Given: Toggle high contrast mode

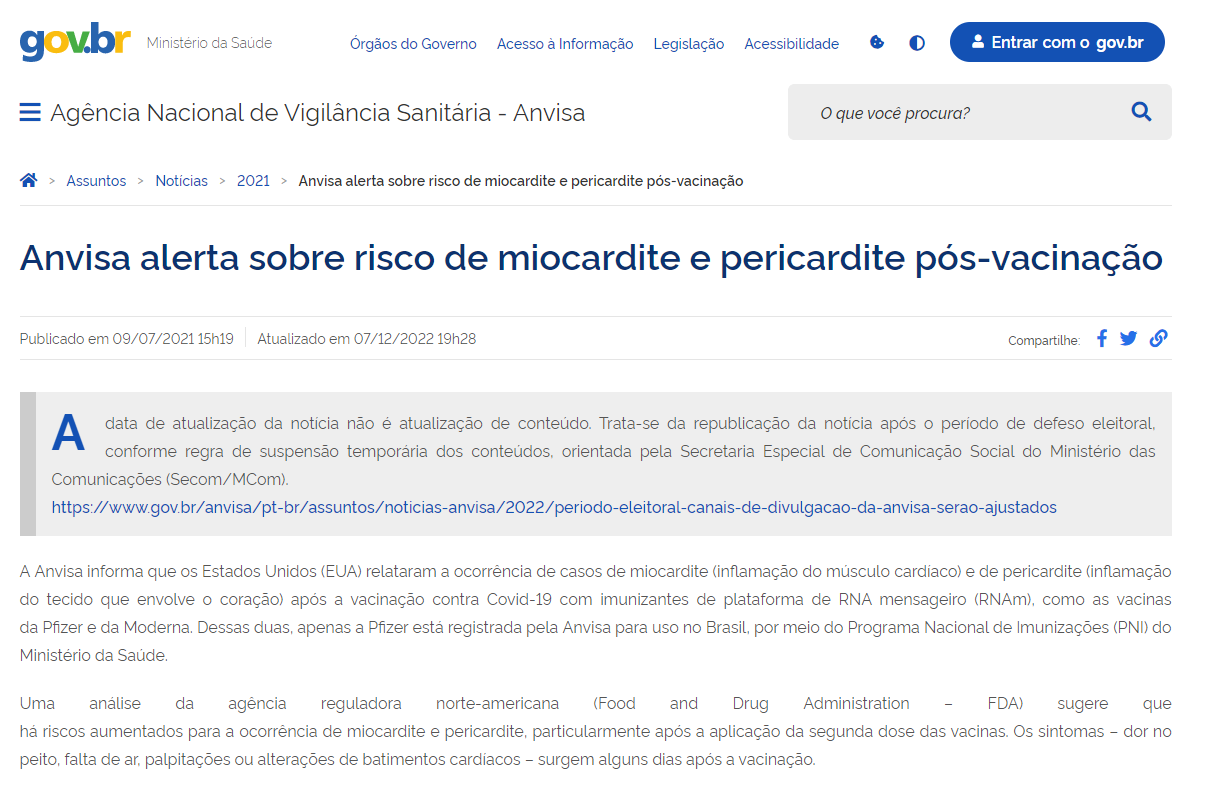Looking at the screenshot, I should pos(917,43).
